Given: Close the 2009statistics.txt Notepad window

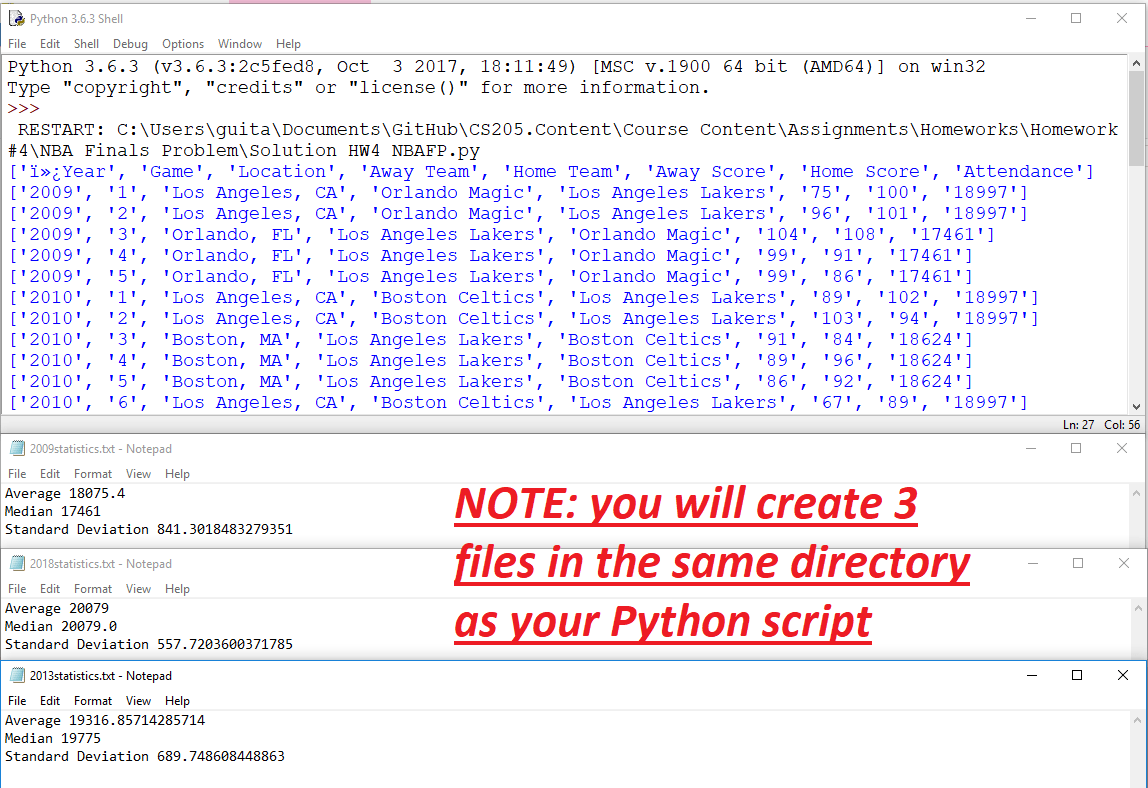Looking at the screenshot, I should [x=1122, y=448].
